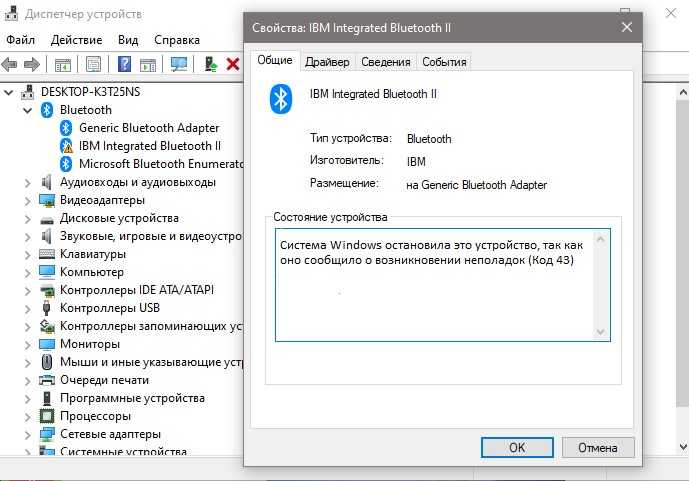Open the Действие menu
This screenshot has height=481, width=689.
(x=76, y=40)
